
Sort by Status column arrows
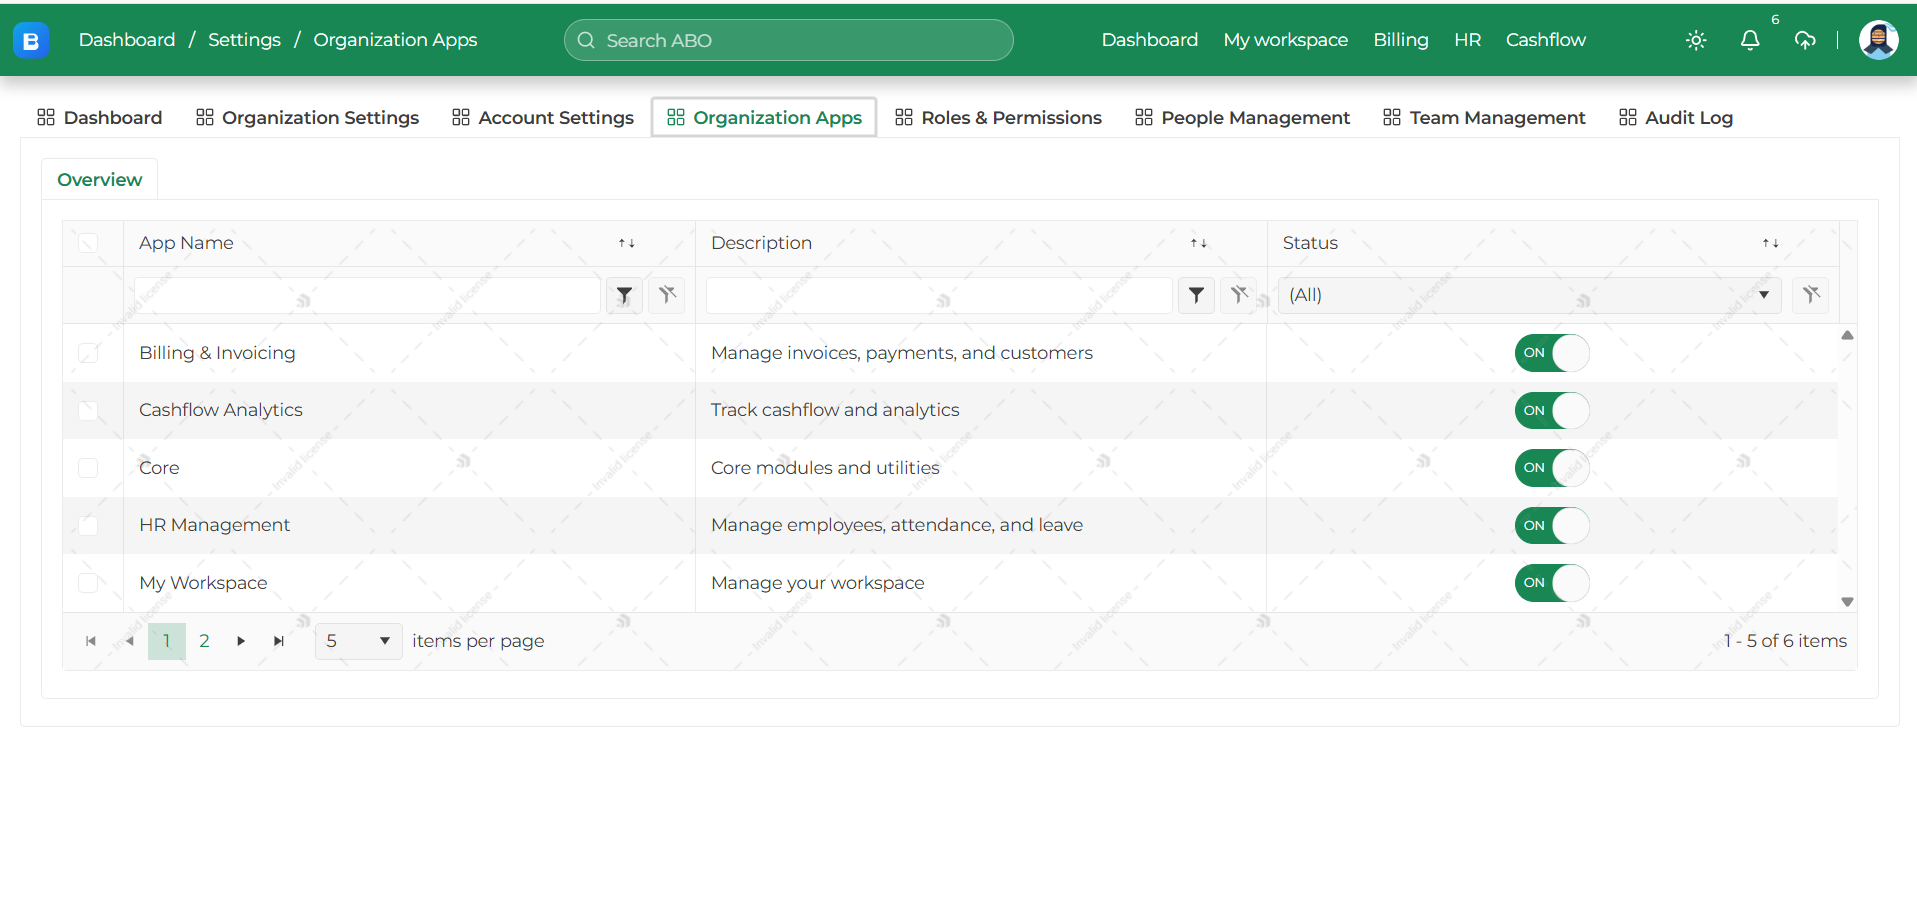1771,243
